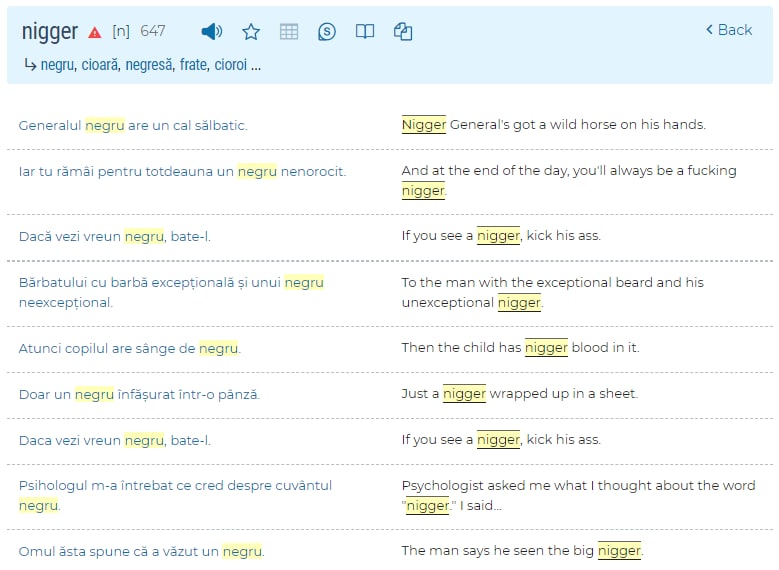Select the translation "frate"

click(x=194, y=65)
